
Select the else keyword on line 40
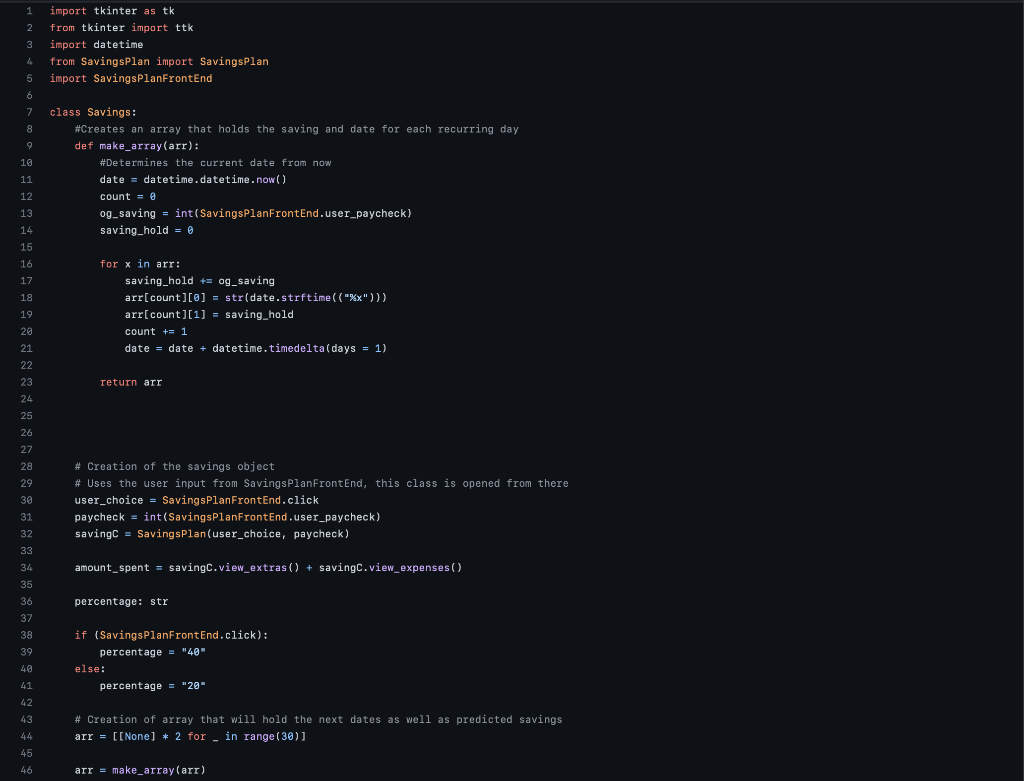click(85, 668)
